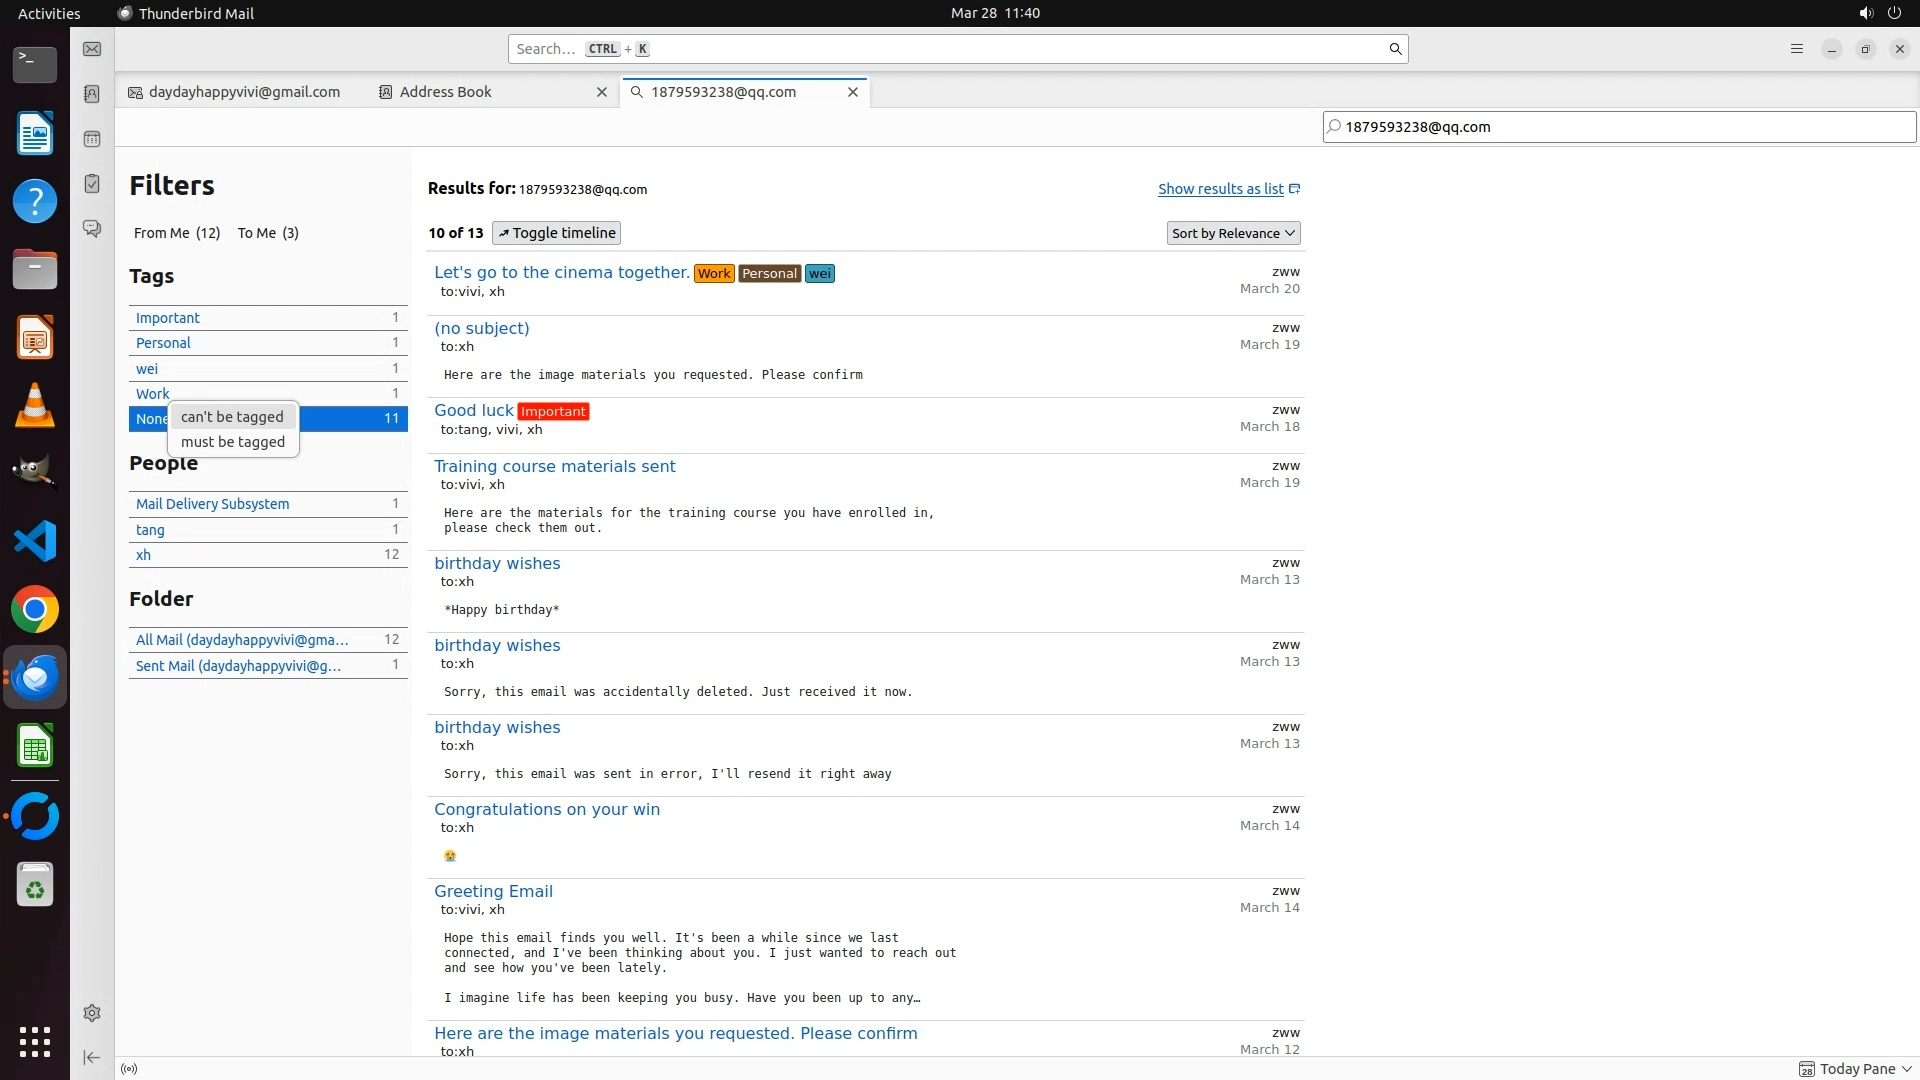
Task: Open the Chat space icon
Action: tap(92, 229)
